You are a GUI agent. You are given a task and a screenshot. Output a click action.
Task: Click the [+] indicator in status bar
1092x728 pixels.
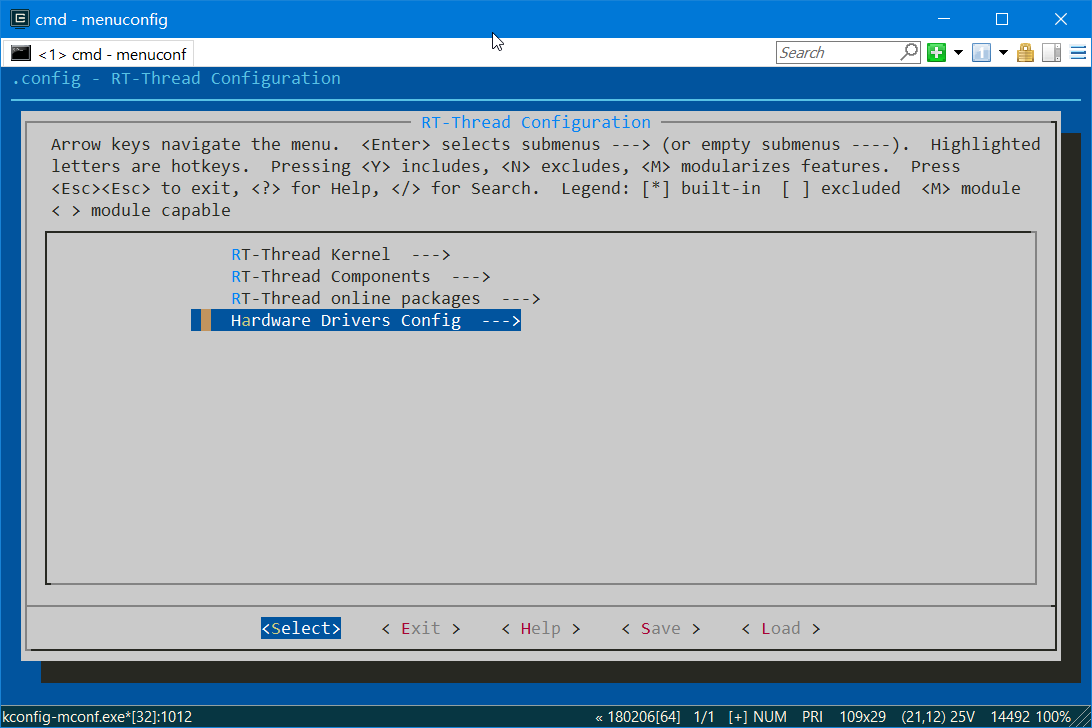(738, 717)
